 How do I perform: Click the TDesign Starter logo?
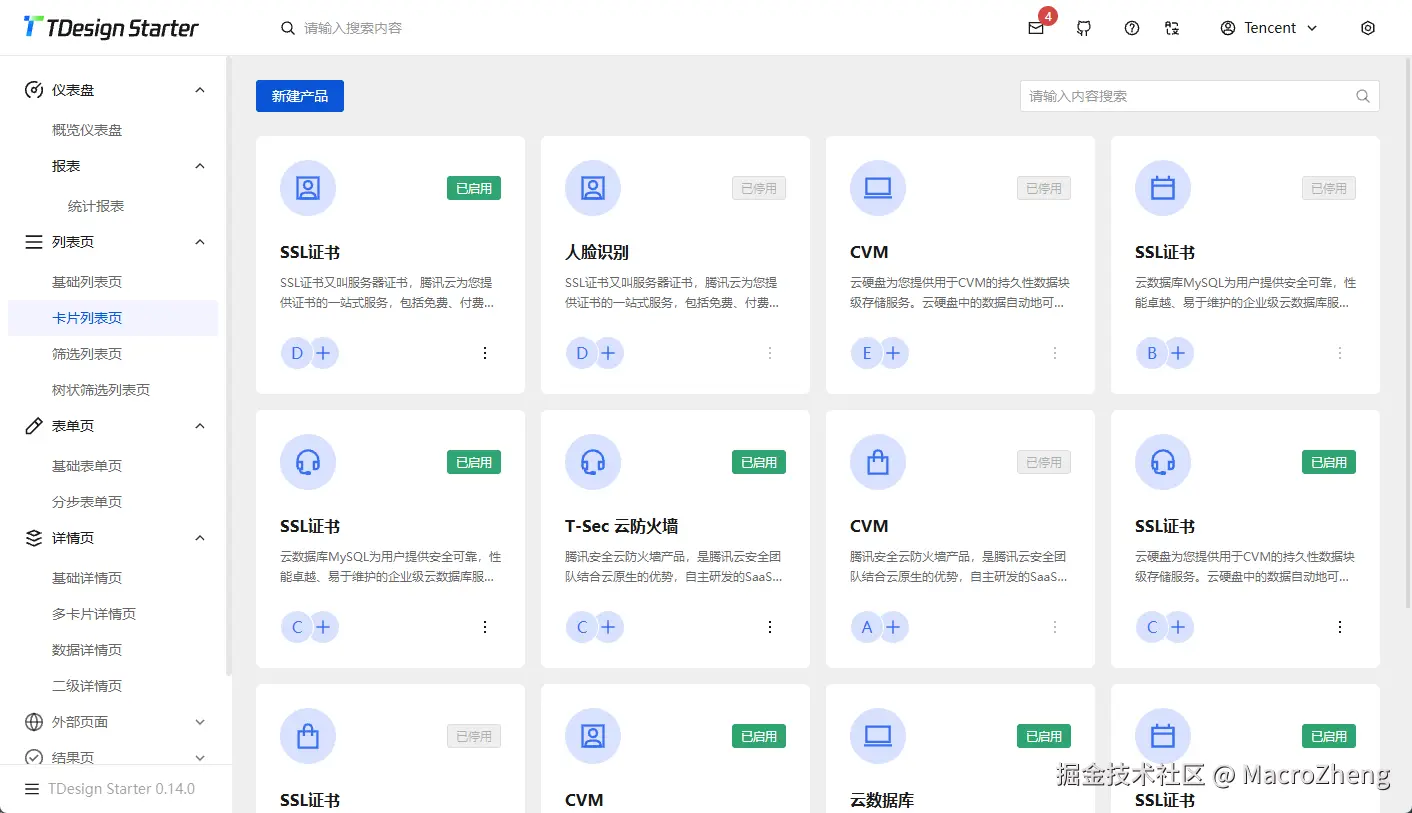(111, 28)
